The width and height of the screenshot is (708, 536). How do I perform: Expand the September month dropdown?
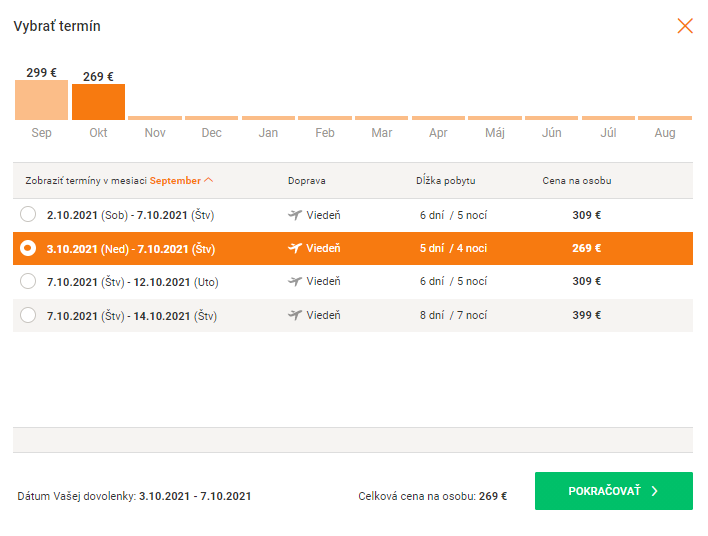(x=181, y=180)
